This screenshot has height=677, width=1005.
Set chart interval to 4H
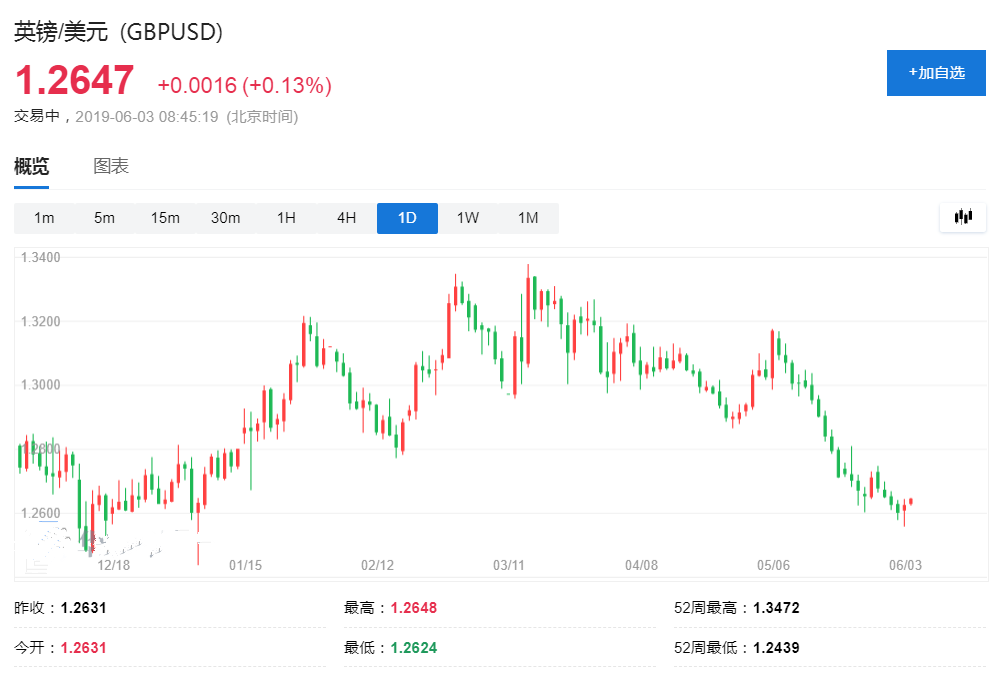pos(346,218)
